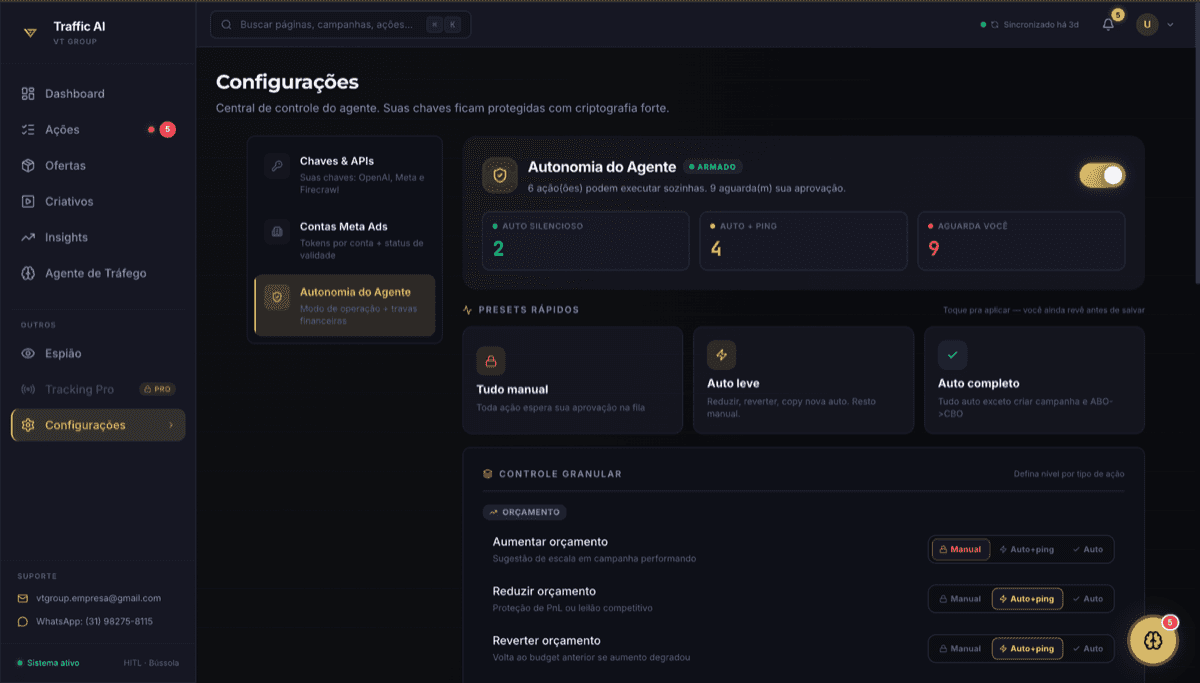Open the user menu dropdown arrow
Image resolution: width=1200 pixels, height=683 pixels.
tap(1170, 24)
